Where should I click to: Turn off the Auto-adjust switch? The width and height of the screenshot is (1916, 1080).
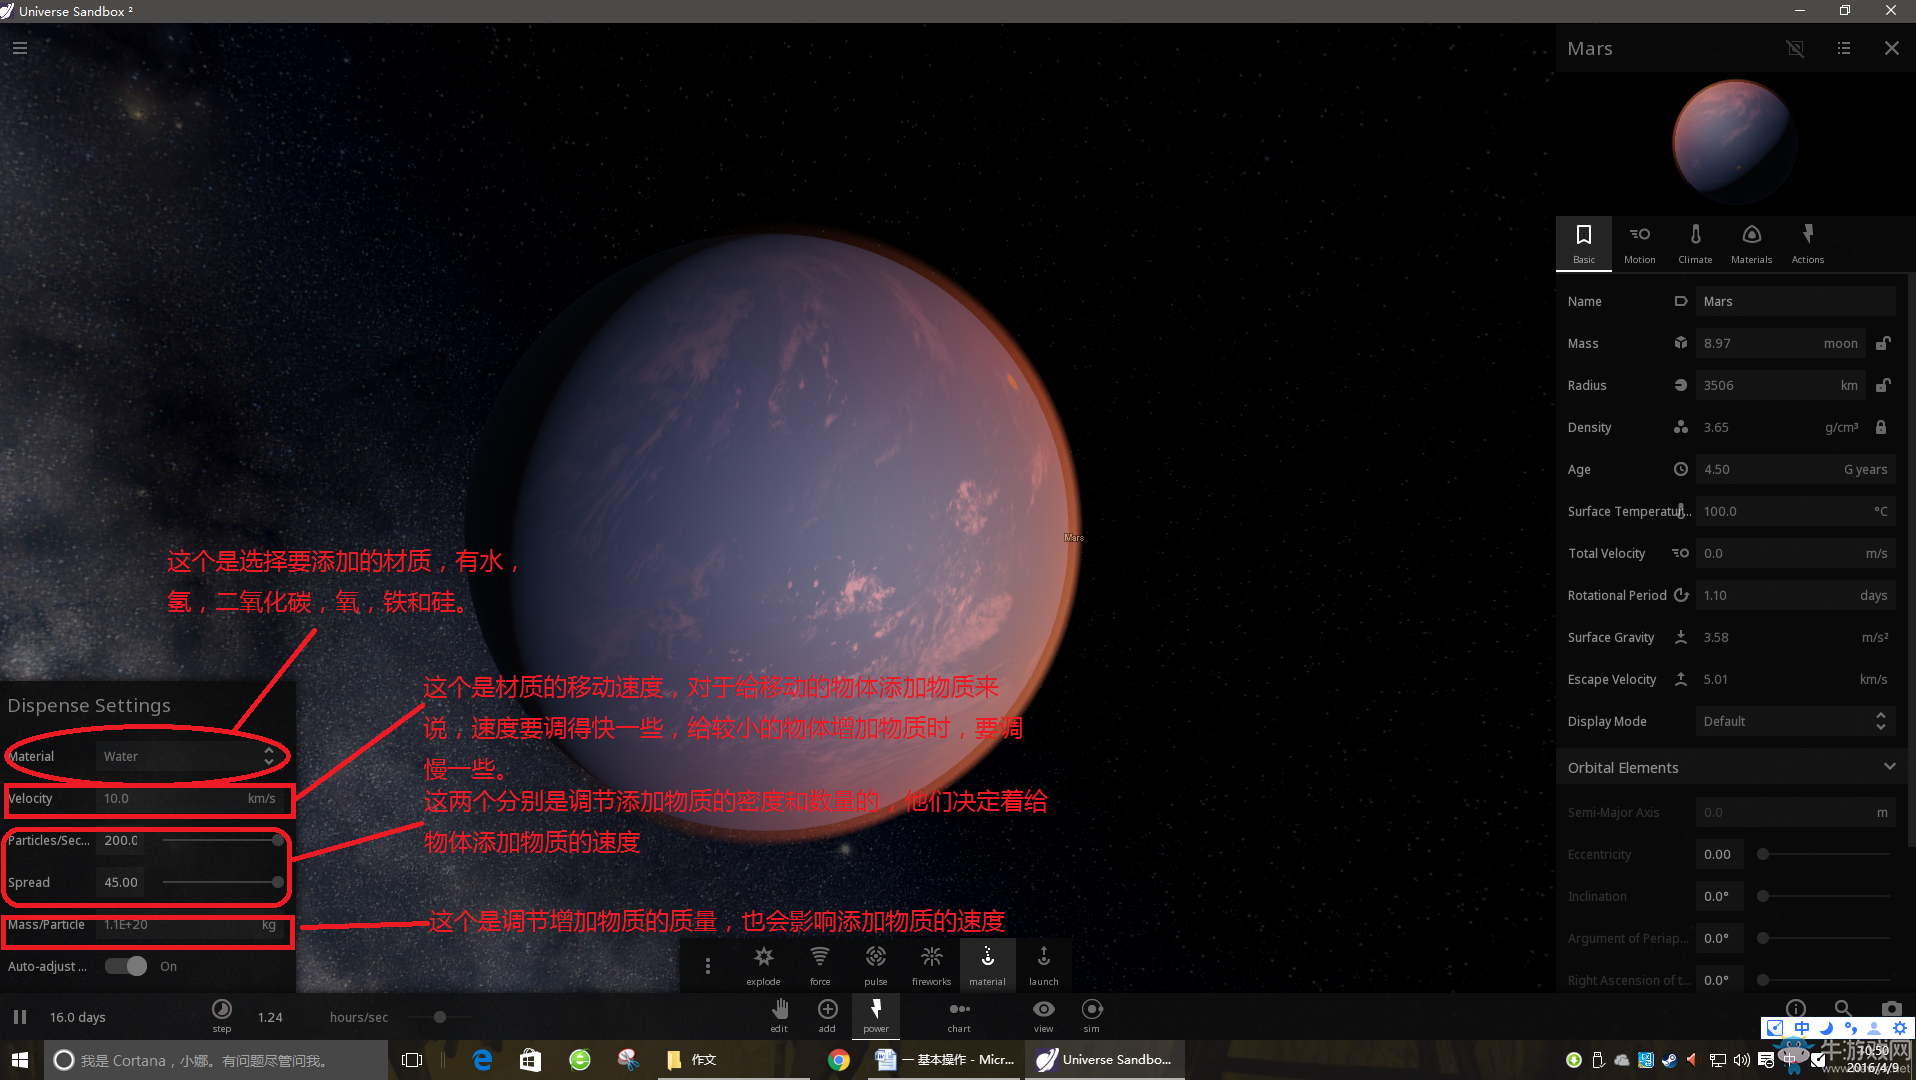click(x=126, y=966)
